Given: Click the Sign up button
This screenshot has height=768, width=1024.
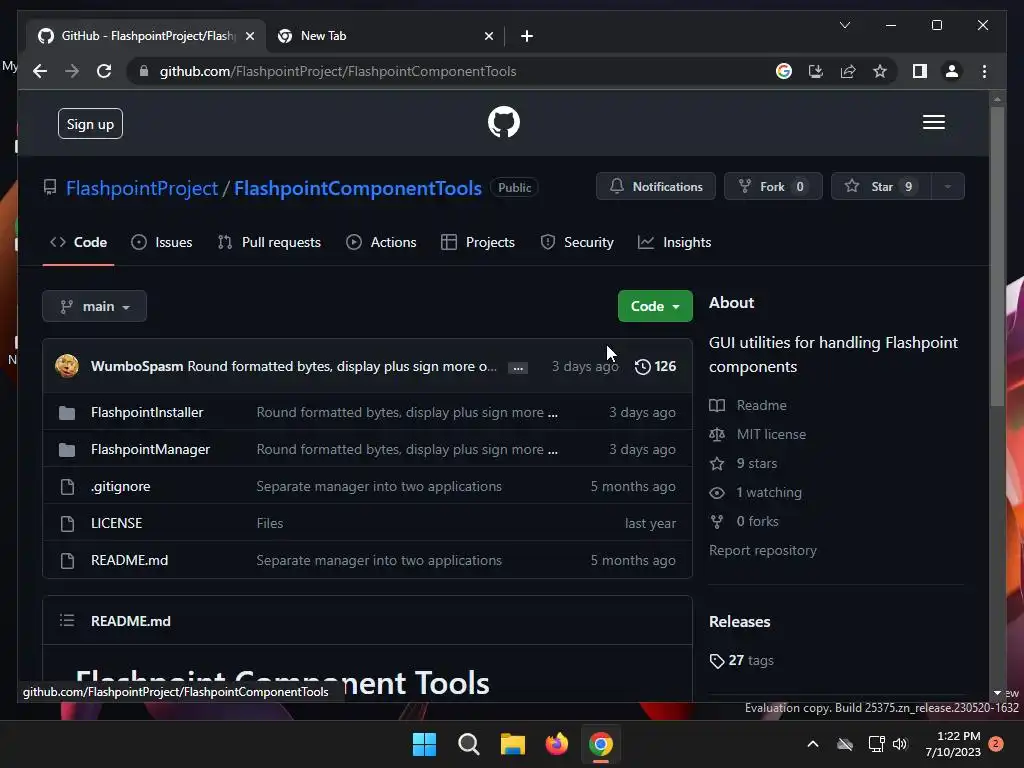Looking at the screenshot, I should pyautogui.click(x=90, y=124).
